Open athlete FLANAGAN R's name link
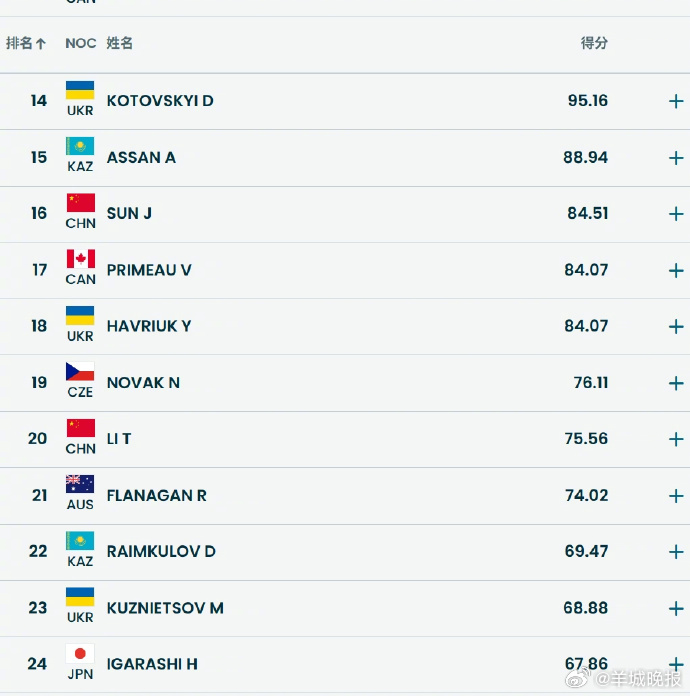 (x=156, y=495)
